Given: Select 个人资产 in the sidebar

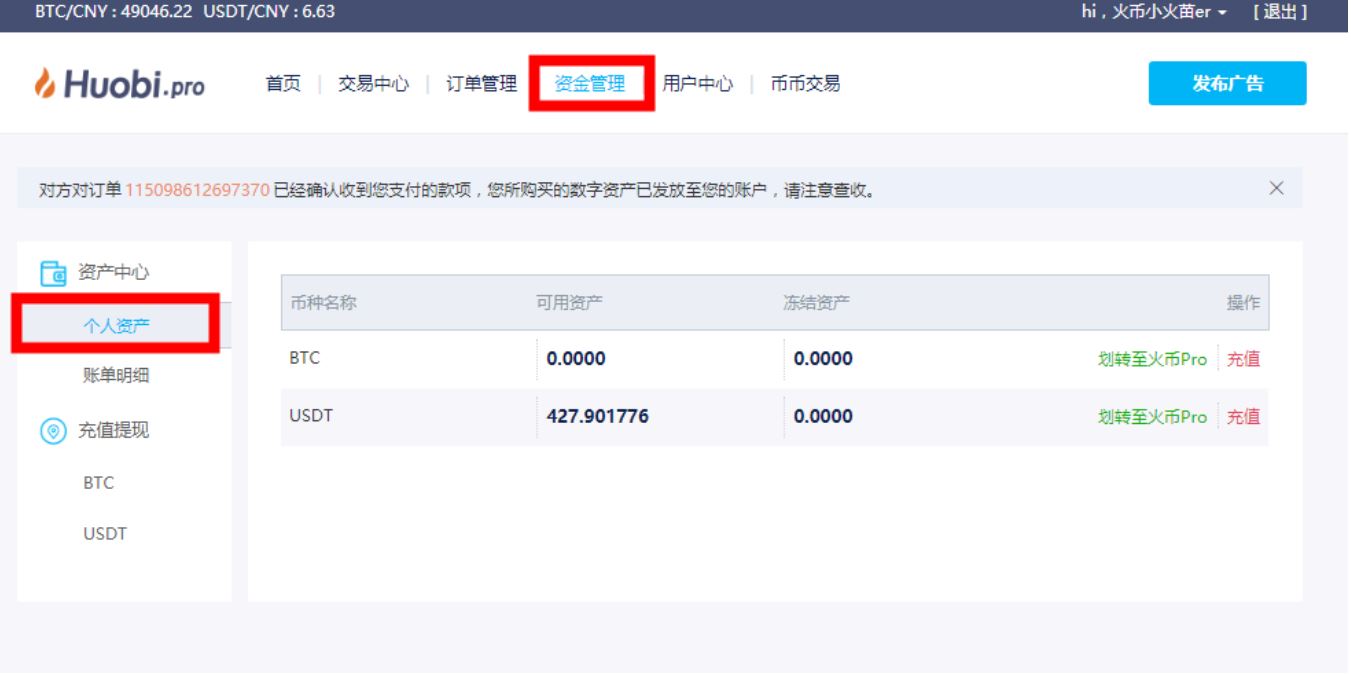Looking at the screenshot, I should (x=116, y=325).
